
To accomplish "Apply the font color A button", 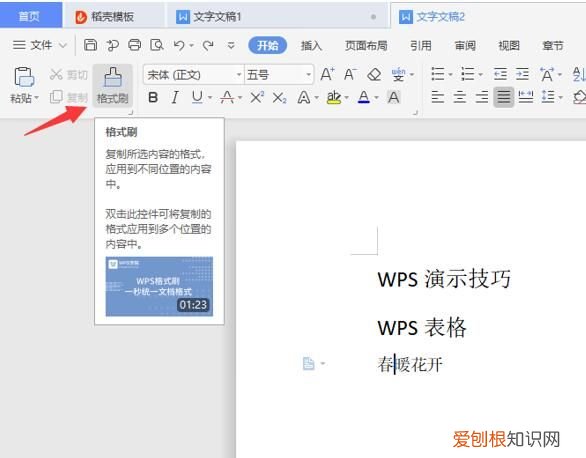I will pyautogui.click(x=363, y=98).
